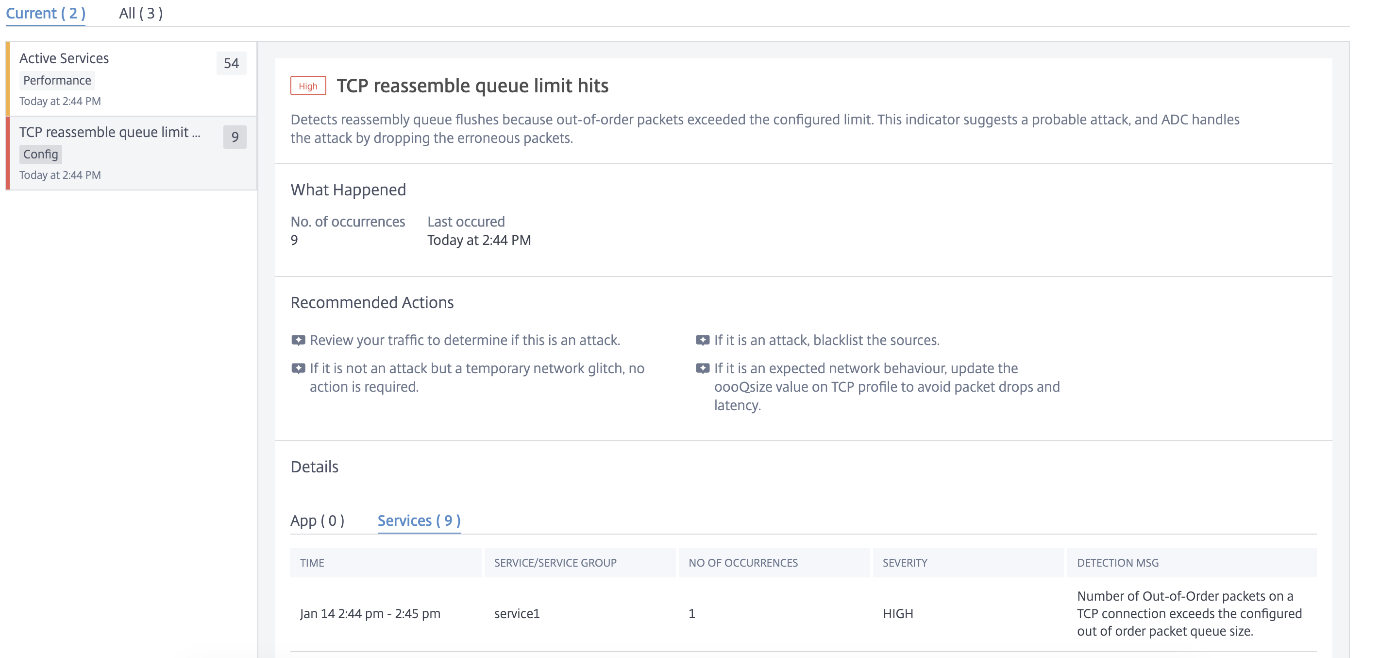Screen dimensions: 1380x658
Task: Click the detection message text for service1
Action: coord(1189,614)
